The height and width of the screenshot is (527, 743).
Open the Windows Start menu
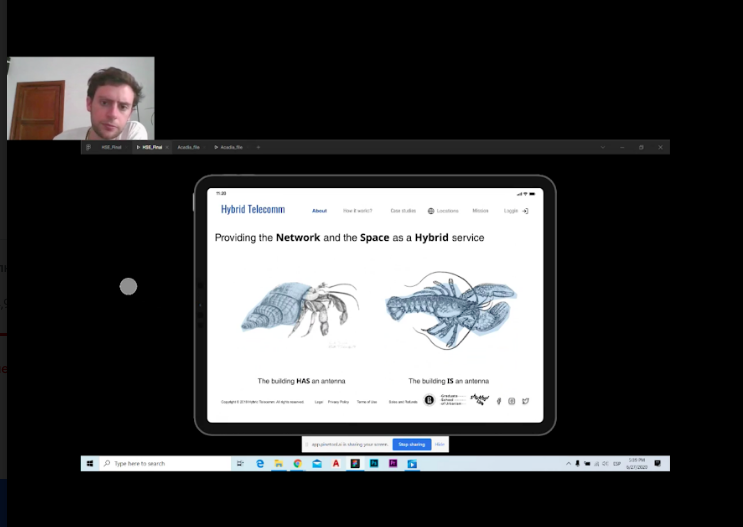pyautogui.click(x=90, y=463)
